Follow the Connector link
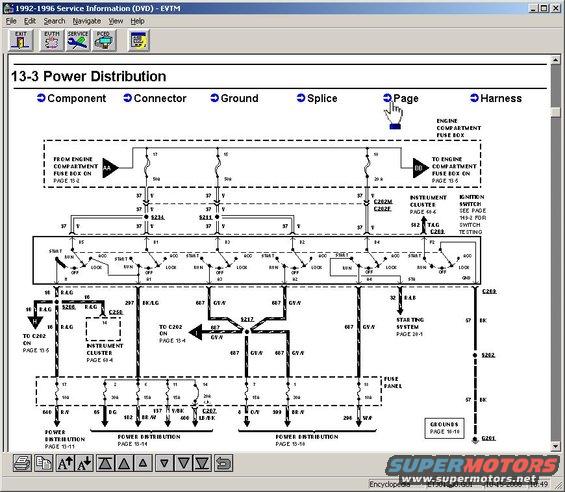Viewport: 565px width, 492px height. [x=155, y=98]
